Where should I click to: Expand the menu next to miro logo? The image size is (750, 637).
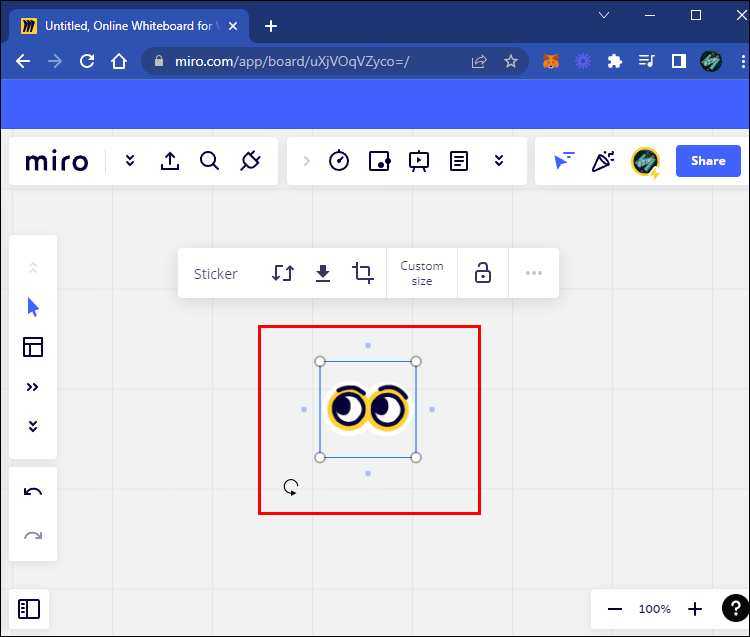coord(130,161)
